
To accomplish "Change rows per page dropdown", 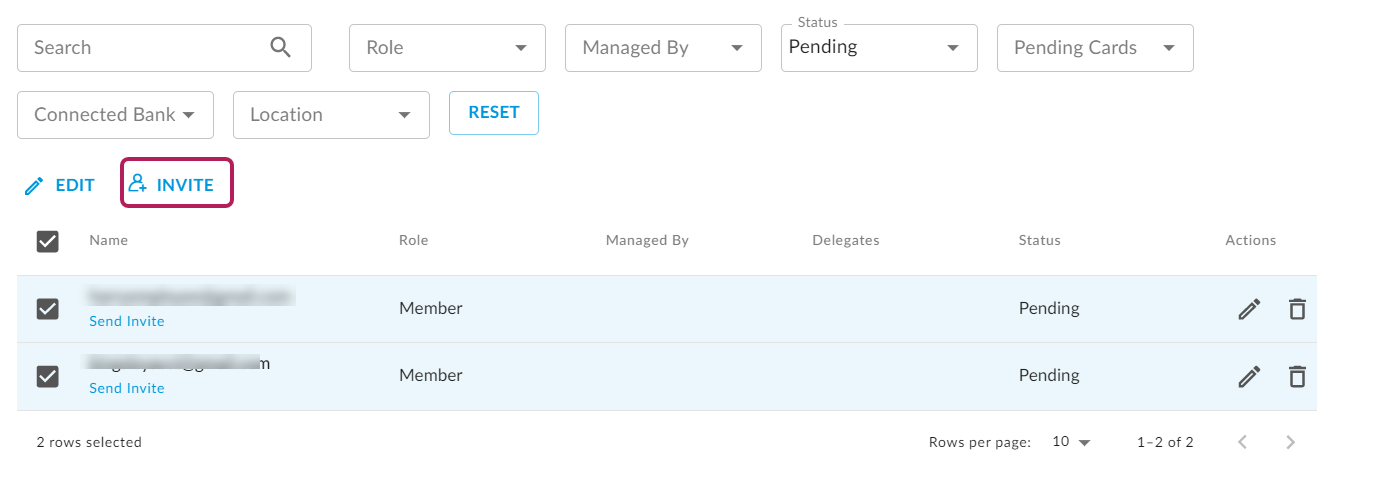I will (1071, 442).
